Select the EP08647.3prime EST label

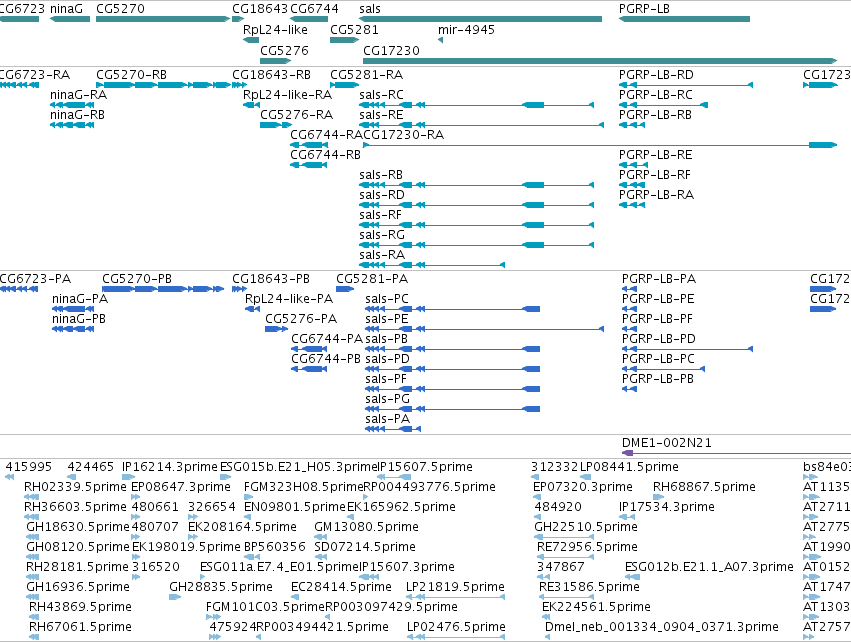tap(181, 486)
